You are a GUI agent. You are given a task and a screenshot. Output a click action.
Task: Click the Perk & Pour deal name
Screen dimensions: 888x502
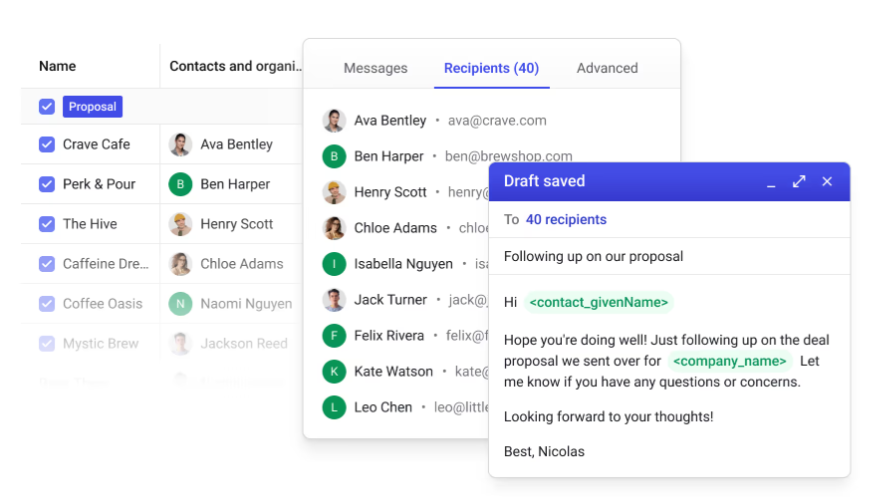(x=99, y=184)
